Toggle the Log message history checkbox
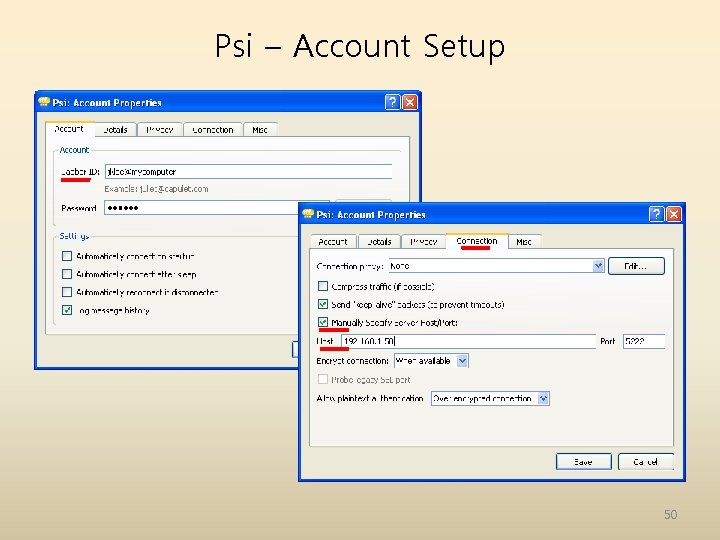Viewport: 720px width, 540px height. (67, 310)
